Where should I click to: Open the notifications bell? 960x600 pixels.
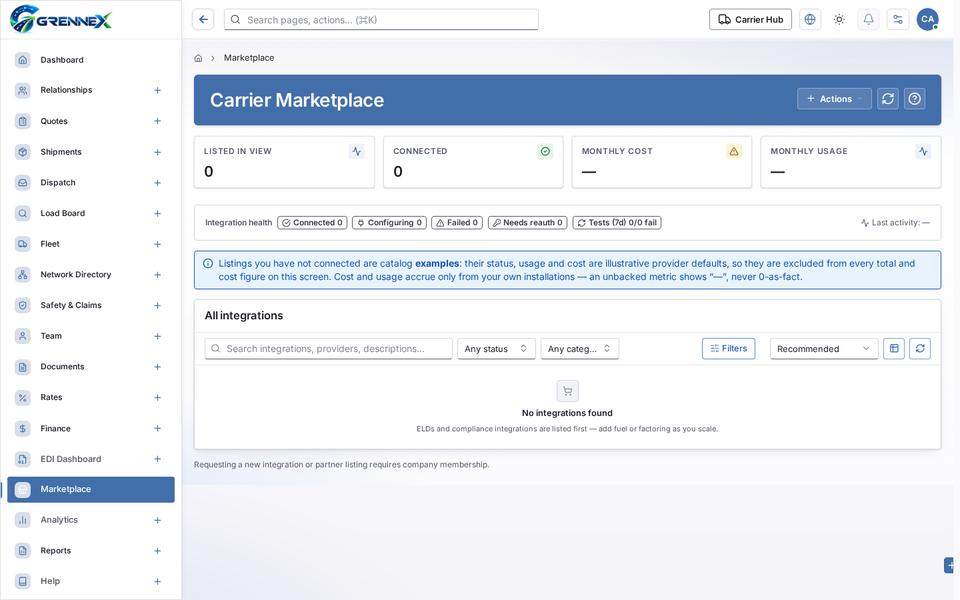tap(868, 20)
